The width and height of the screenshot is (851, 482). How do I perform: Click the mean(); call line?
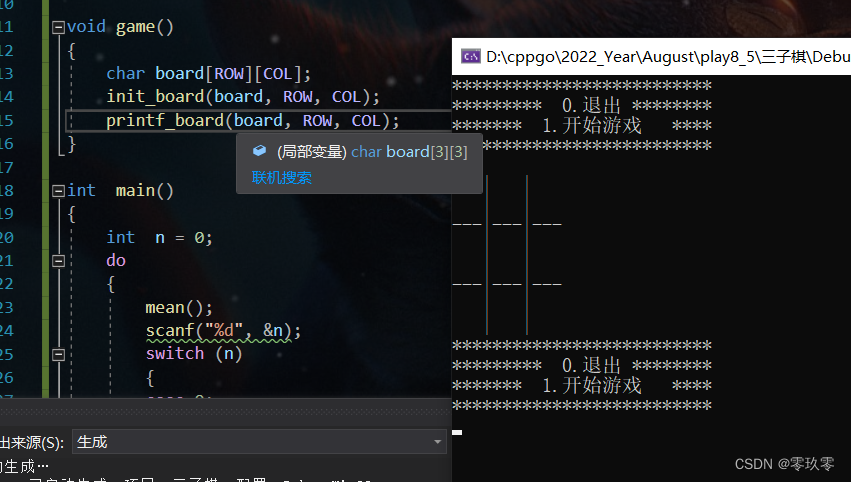[x=179, y=308]
